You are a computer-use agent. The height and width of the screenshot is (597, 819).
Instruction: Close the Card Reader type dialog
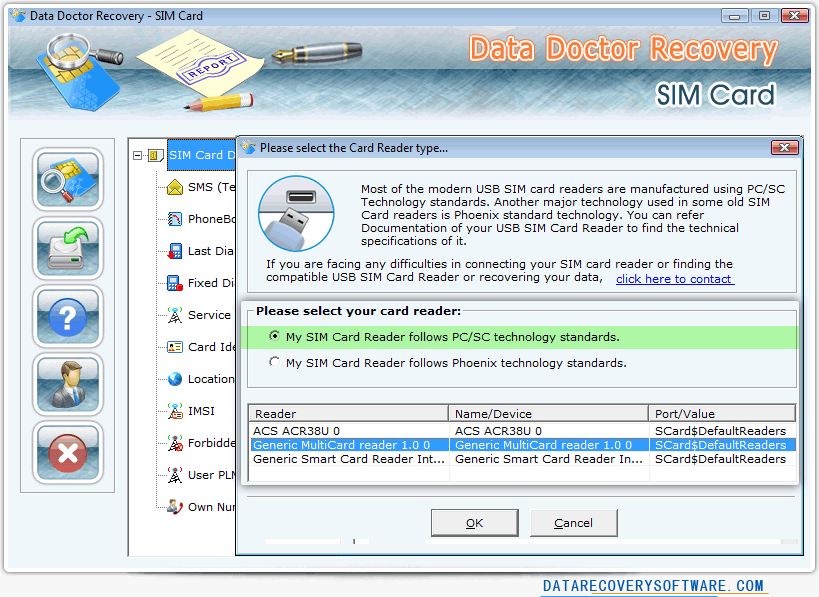[x=785, y=148]
